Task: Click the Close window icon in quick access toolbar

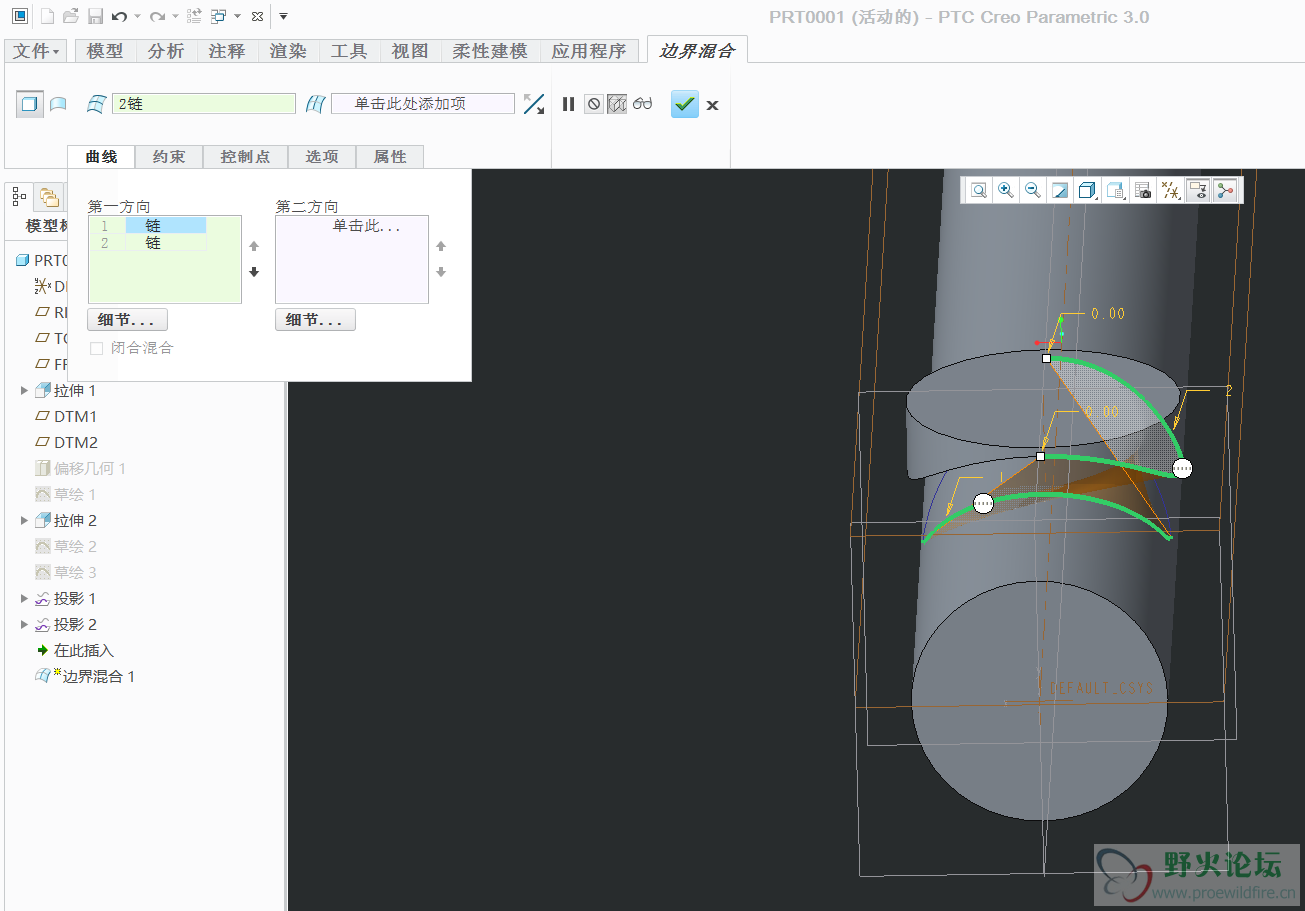Action: [257, 16]
